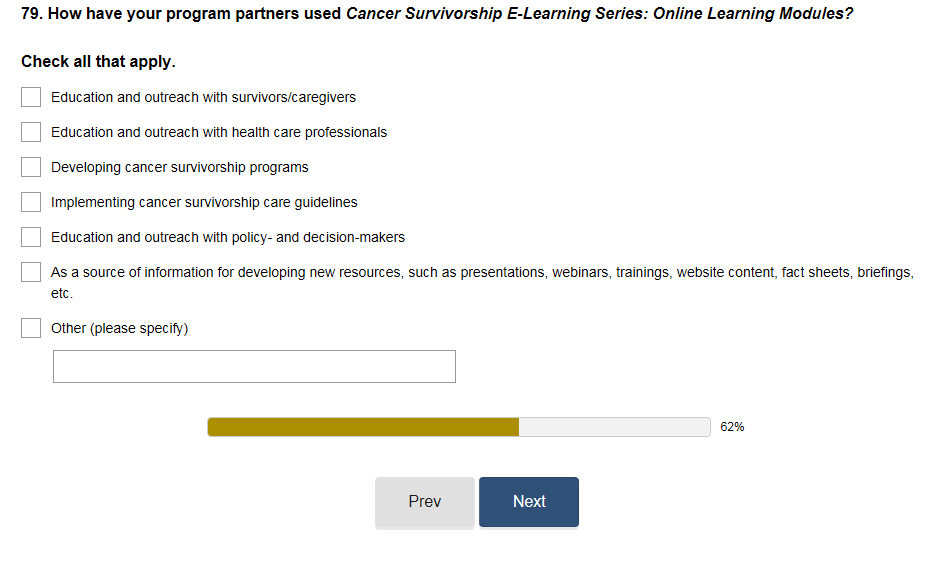The width and height of the screenshot is (949, 569).
Task: Click the Developing cancer survivorship programs label
Action: tap(180, 167)
